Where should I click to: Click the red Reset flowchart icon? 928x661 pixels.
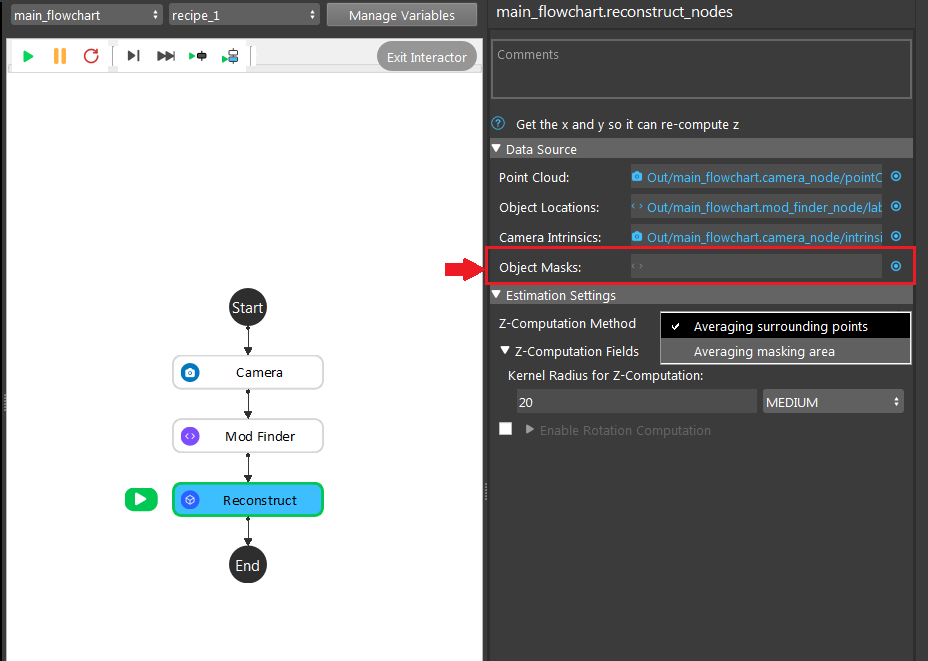pyautogui.click(x=91, y=56)
